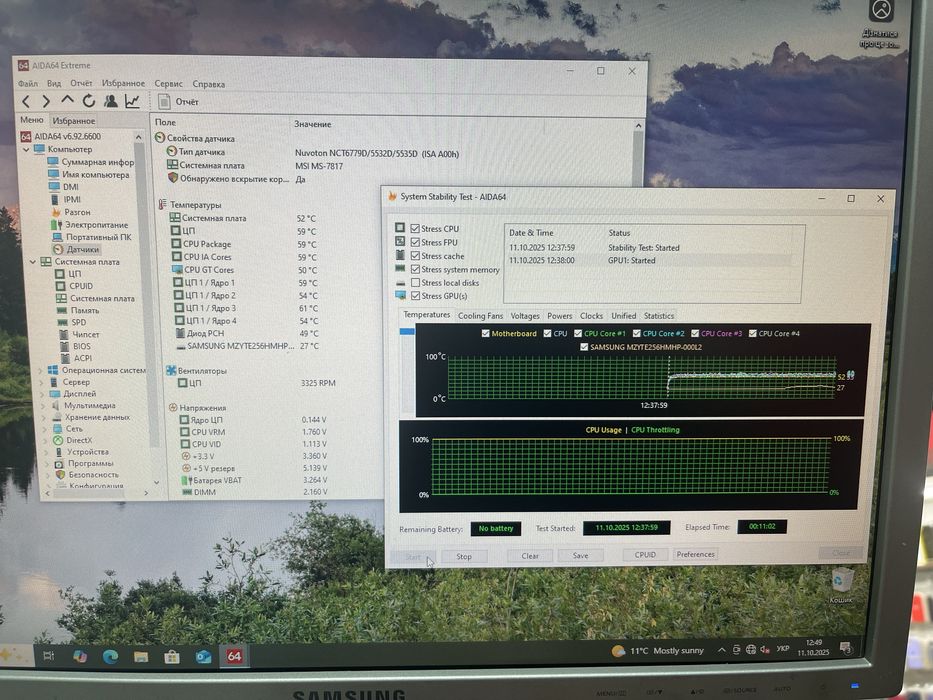Viewport: 933px width, 700px height.
Task: Toggle the Stress cache checkbox
Action: [415, 256]
